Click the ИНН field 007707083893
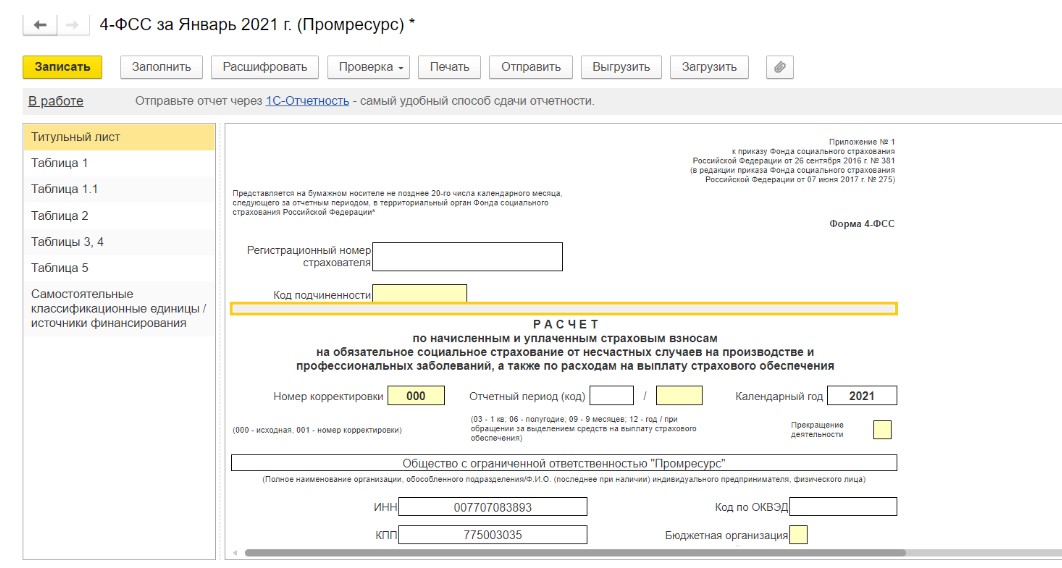This screenshot has width=1062, height=568. click(492, 507)
